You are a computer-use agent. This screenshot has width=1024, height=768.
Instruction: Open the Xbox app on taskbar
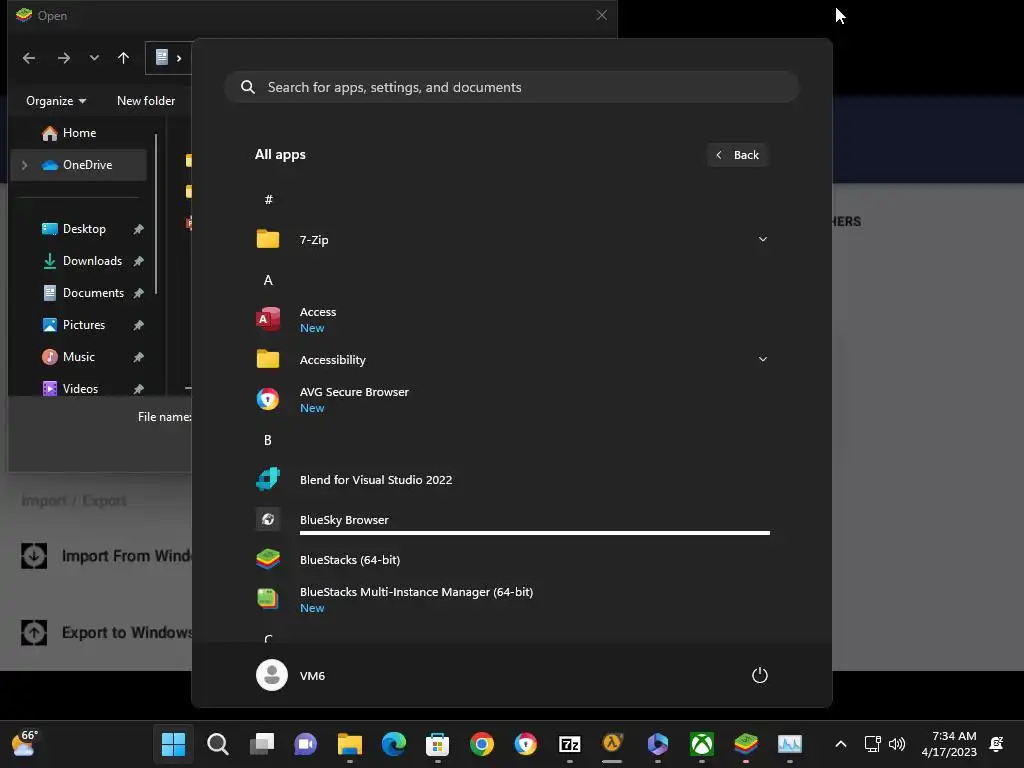702,744
